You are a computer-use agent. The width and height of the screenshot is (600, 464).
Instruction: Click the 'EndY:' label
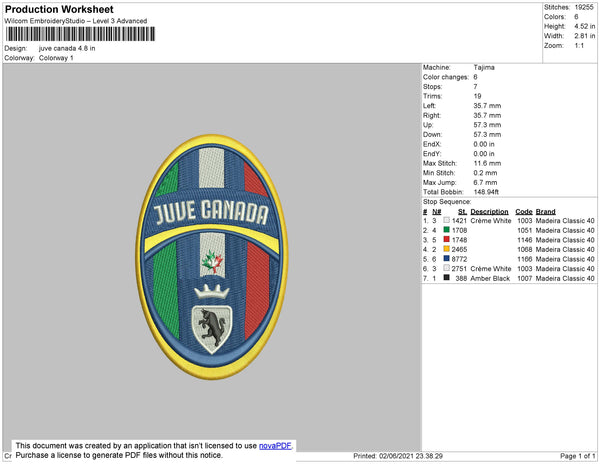[432, 154]
